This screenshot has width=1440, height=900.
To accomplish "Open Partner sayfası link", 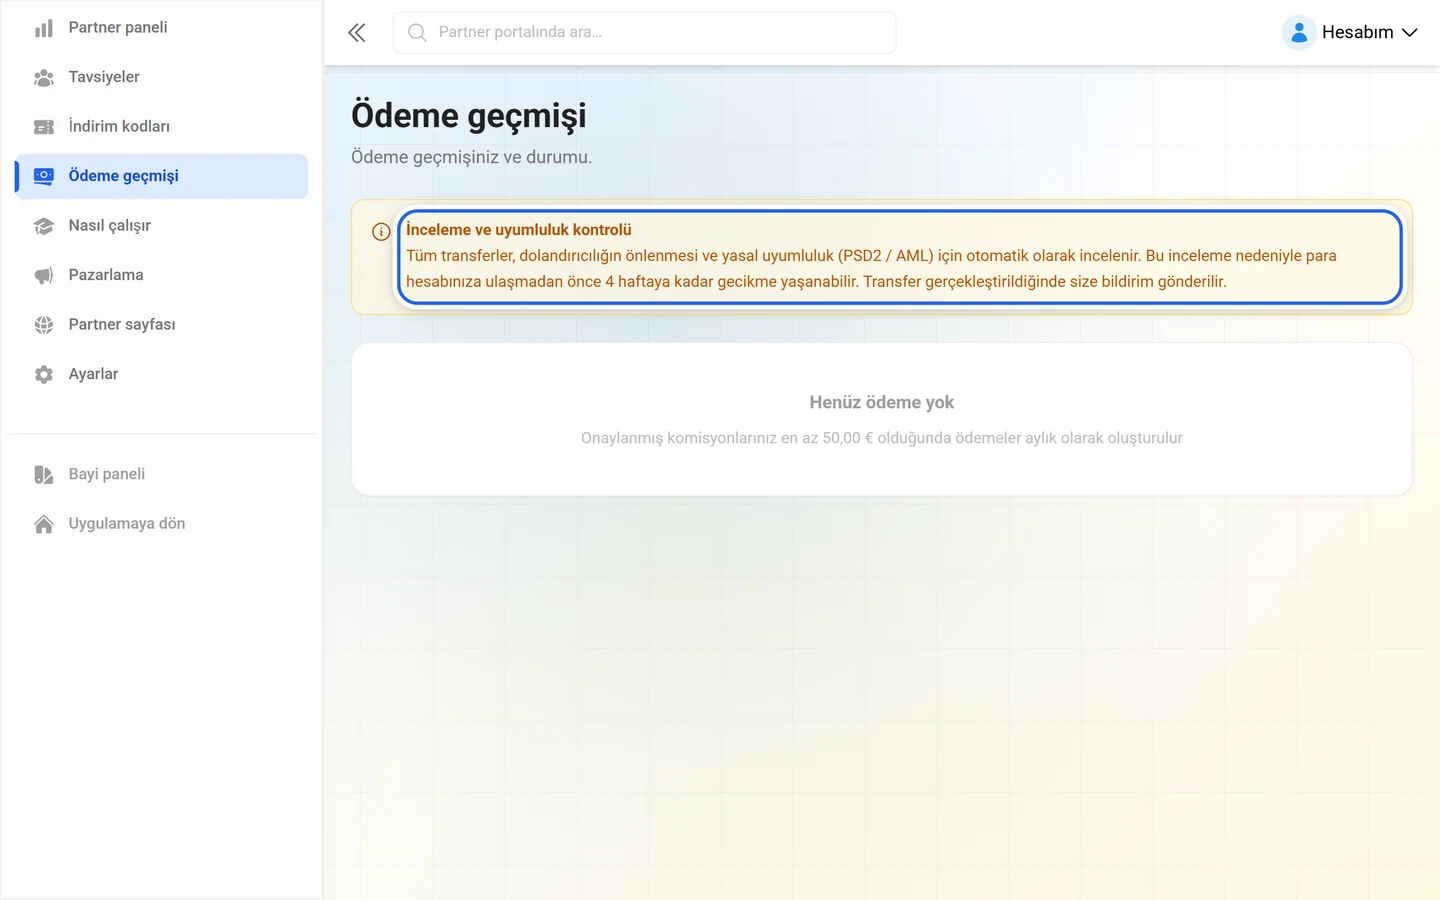I will pyautogui.click(x=161, y=325).
